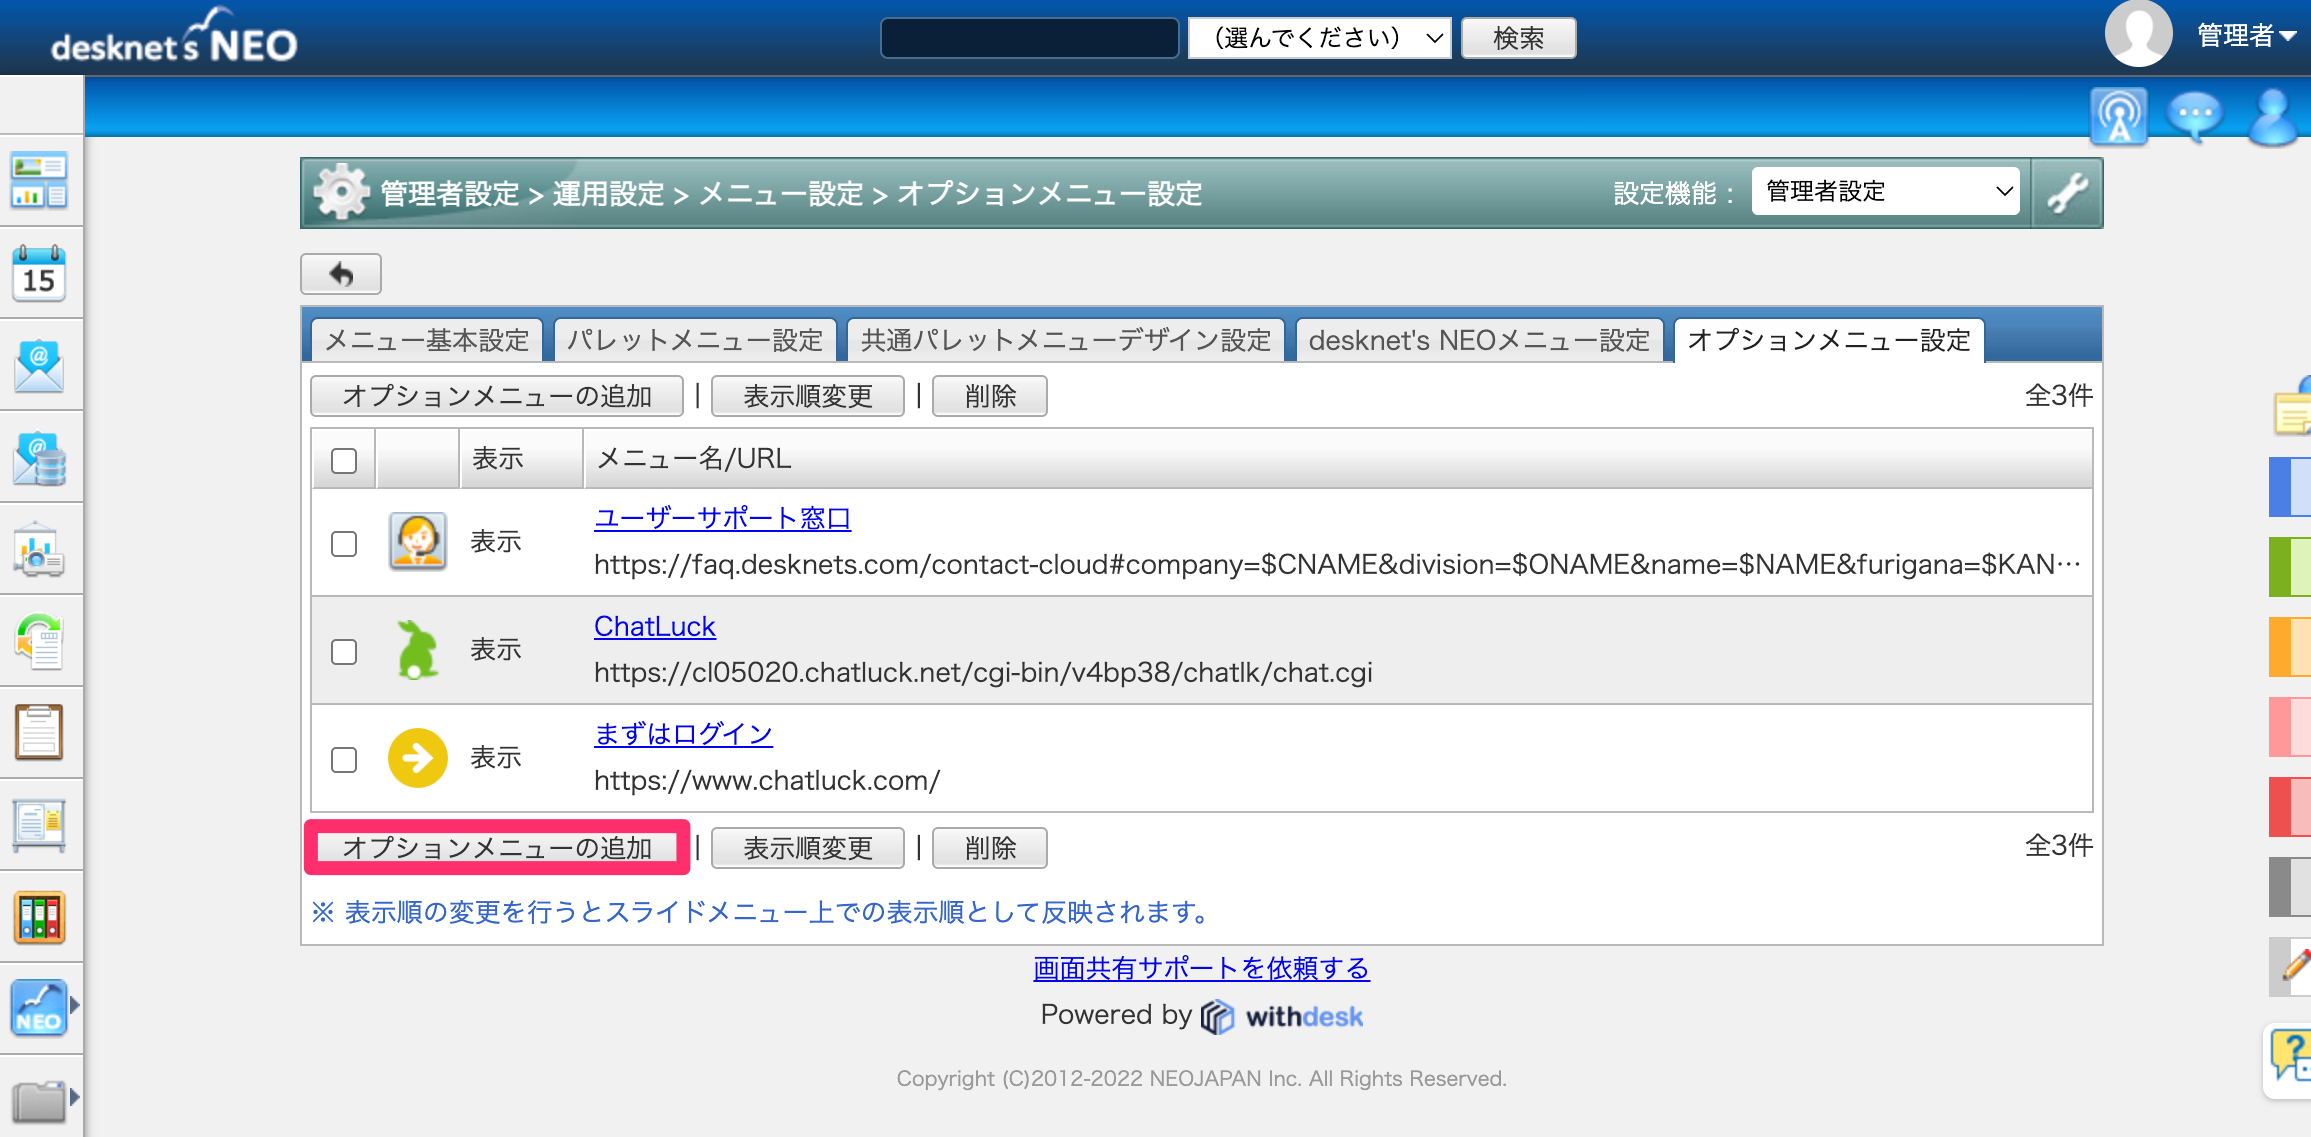Click the top search input field
Screen dimensions: 2311x1137
click(x=1030, y=38)
